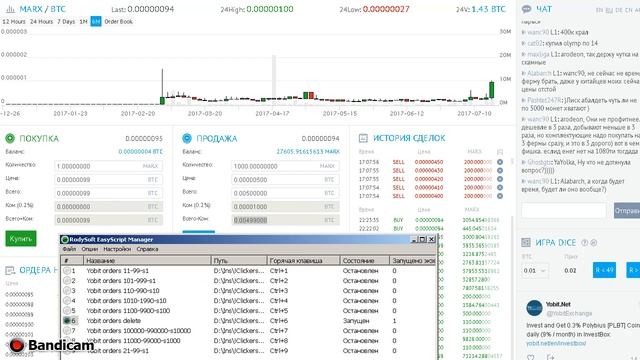Viewport: 640px width, 360px height.
Task: Sort scripts by Горячая клавиша column header
Action: tap(304, 260)
